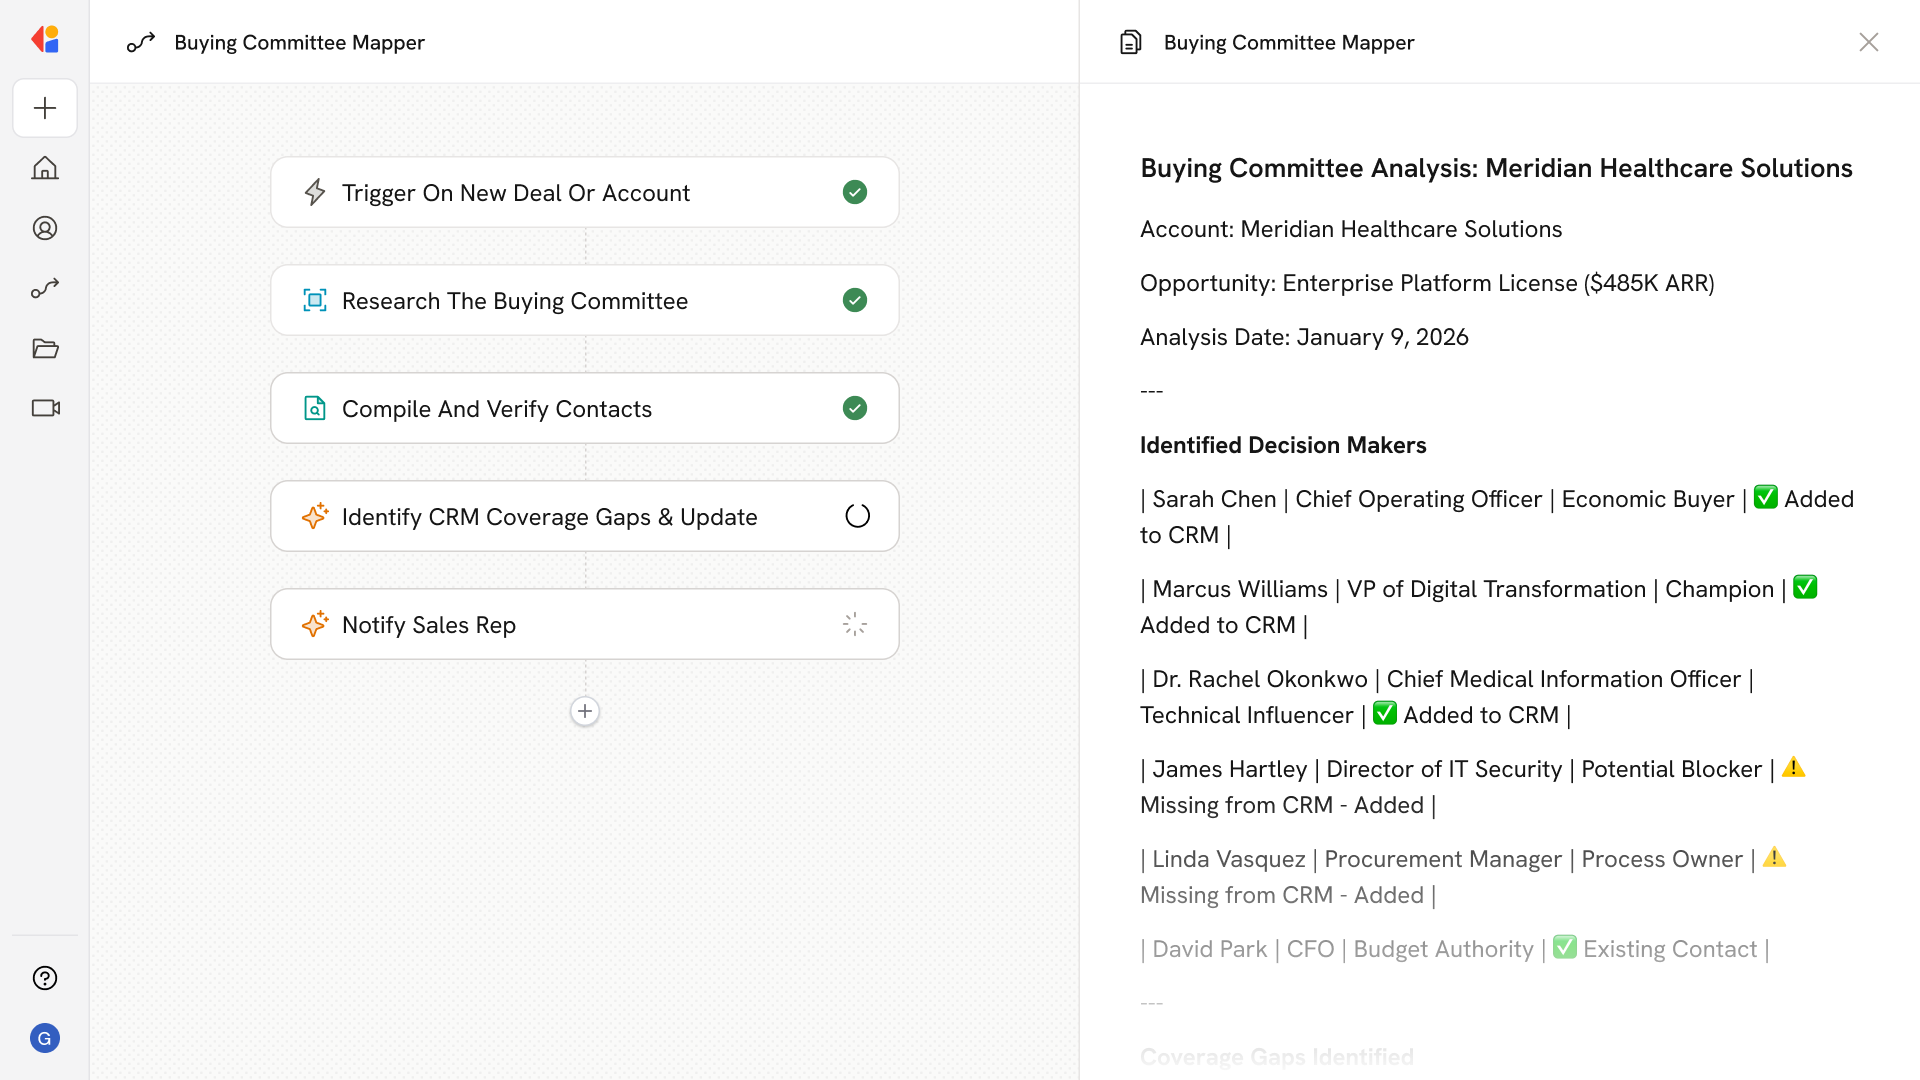The width and height of the screenshot is (1920, 1080).
Task: Click the loading spinner on Identify CRM Coverage Gaps
Action: 856,516
